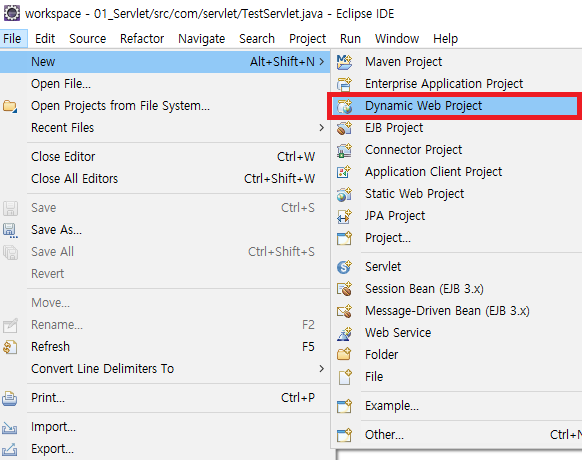The width and height of the screenshot is (582, 460).
Task: Click the new Folder icon
Action: (x=344, y=355)
